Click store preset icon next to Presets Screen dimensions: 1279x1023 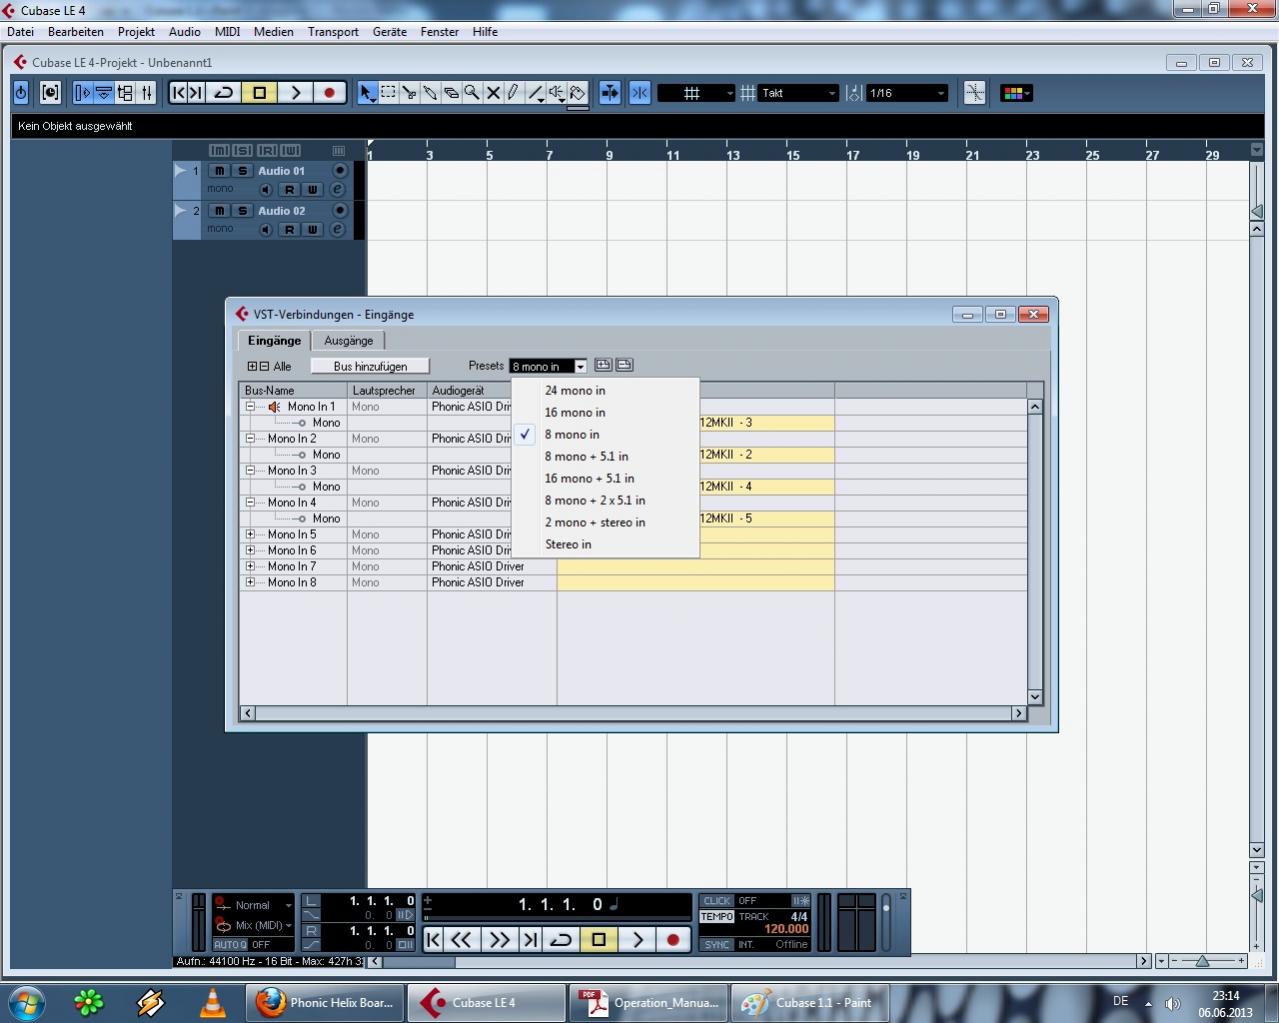(x=603, y=365)
